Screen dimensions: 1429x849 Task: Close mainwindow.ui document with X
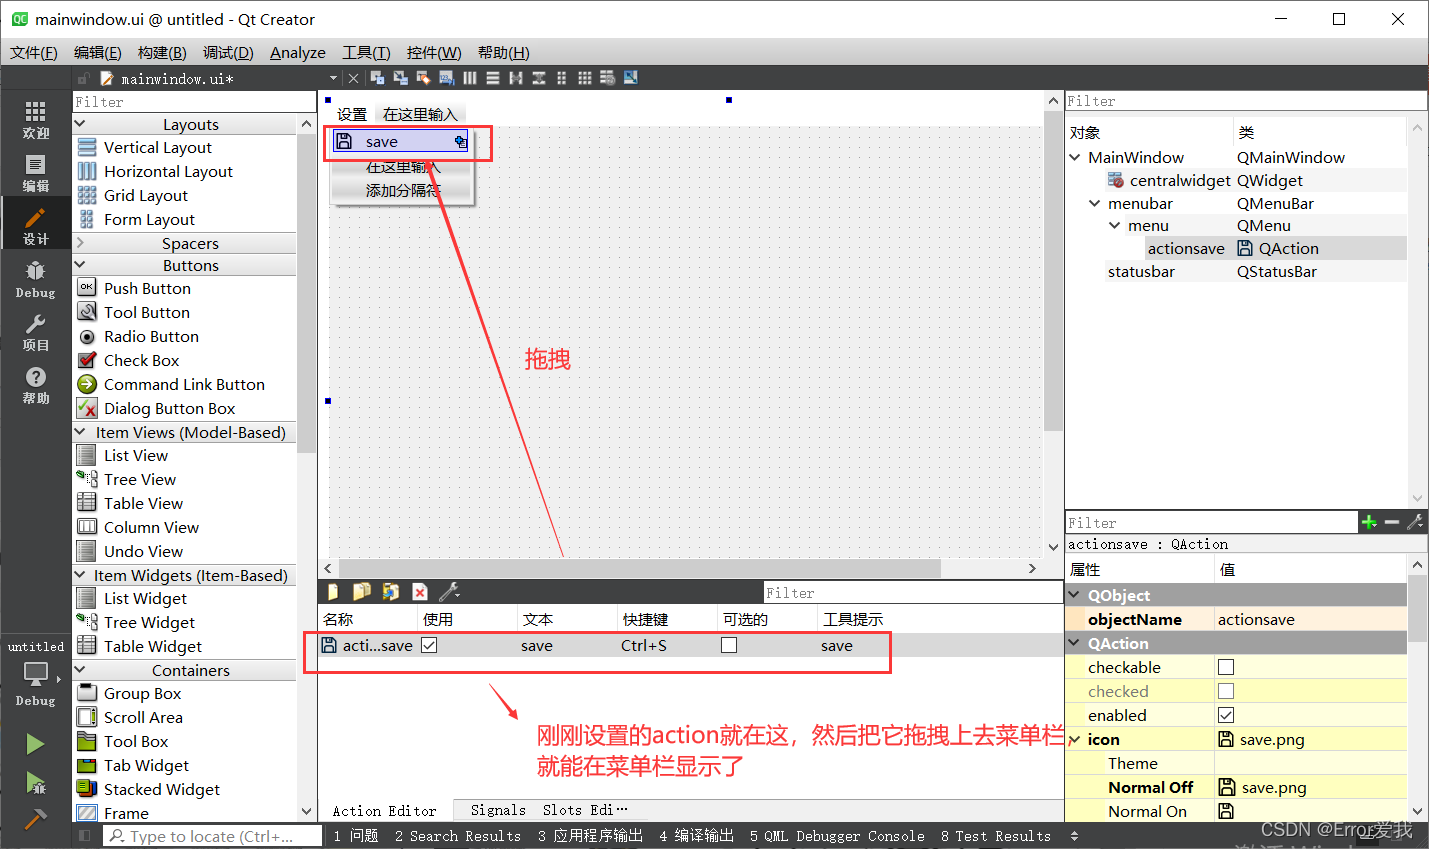click(x=353, y=78)
